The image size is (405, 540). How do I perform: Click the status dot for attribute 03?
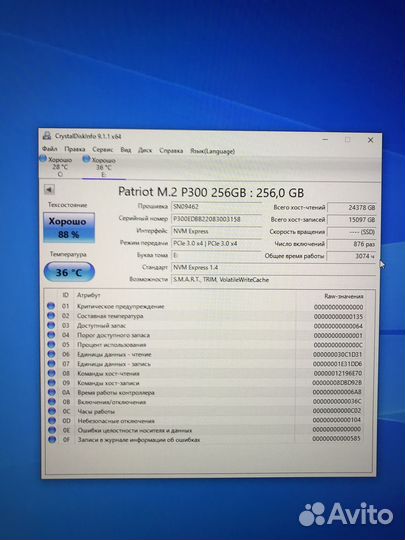point(51,325)
